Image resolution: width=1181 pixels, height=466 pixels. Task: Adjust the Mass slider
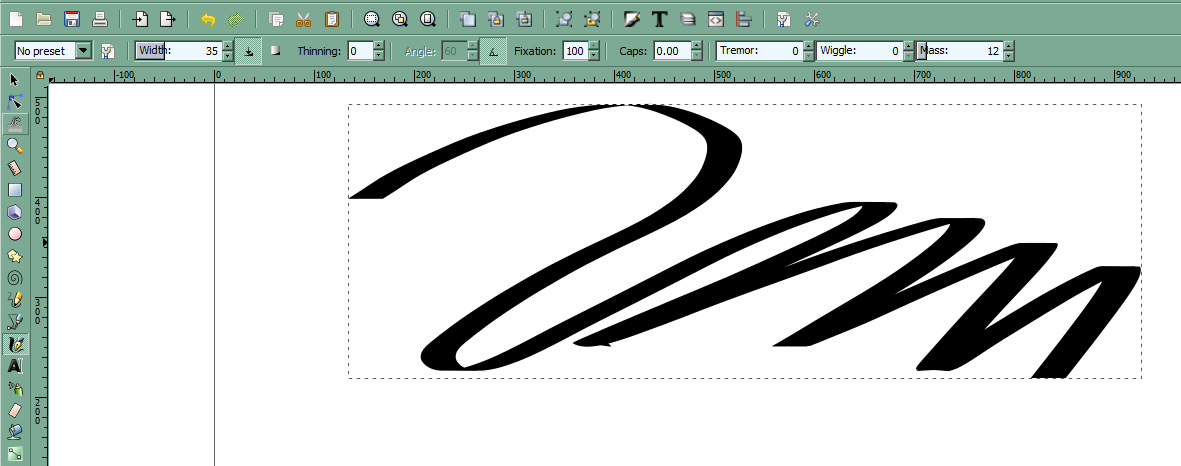pyautogui.click(x=958, y=51)
